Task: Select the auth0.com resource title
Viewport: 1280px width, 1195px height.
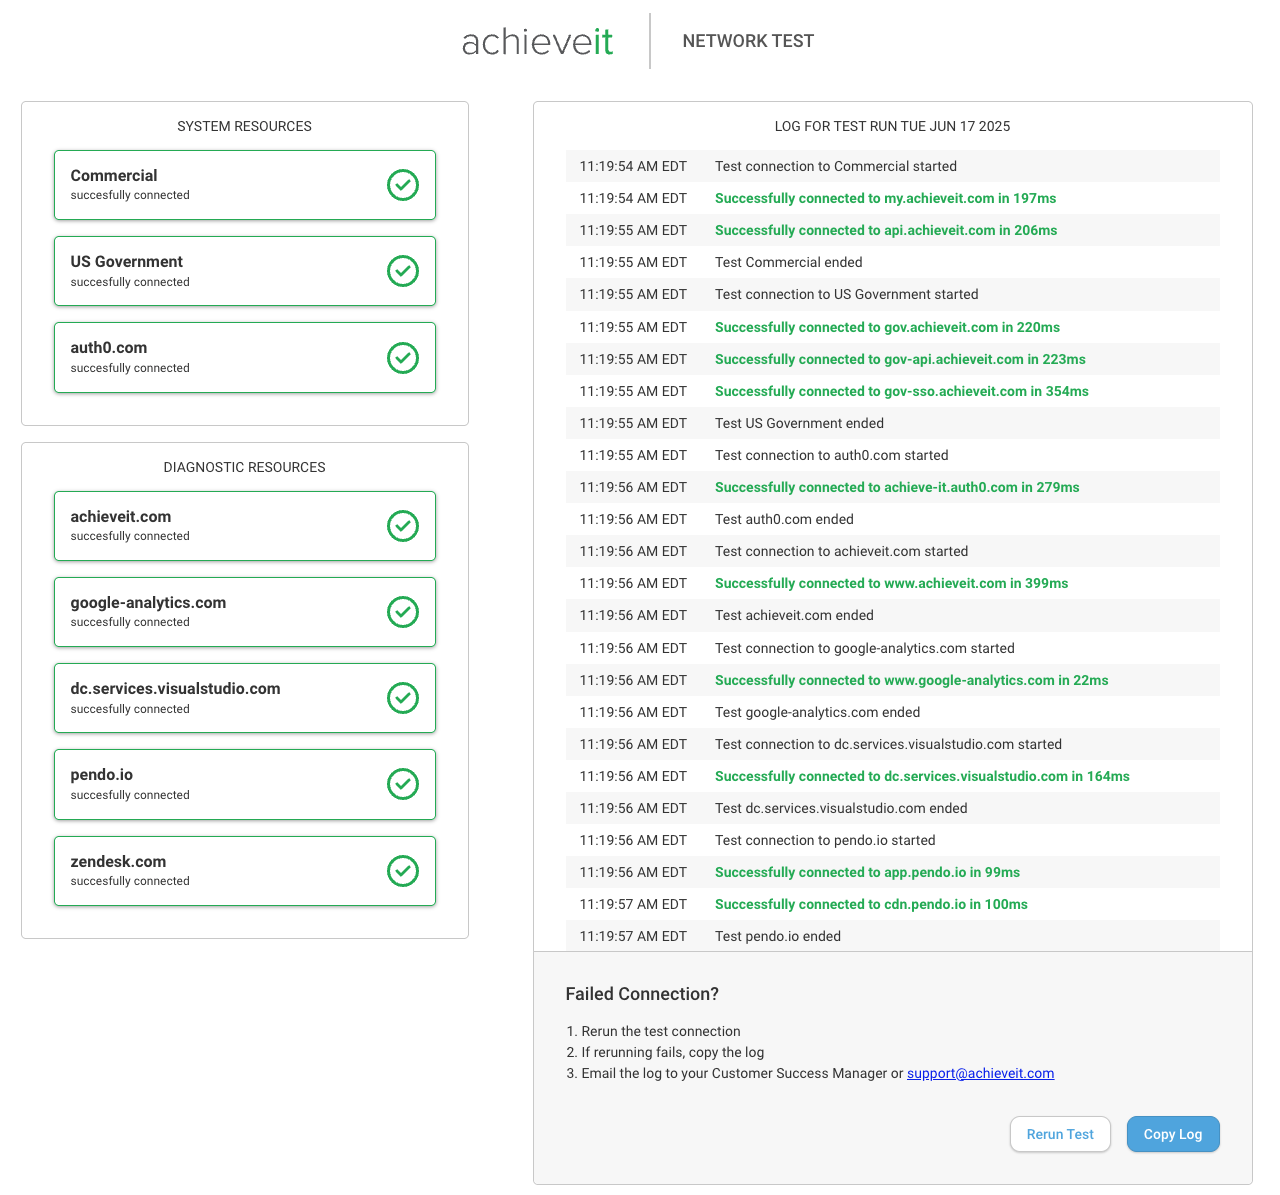Action: tap(109, 347)
